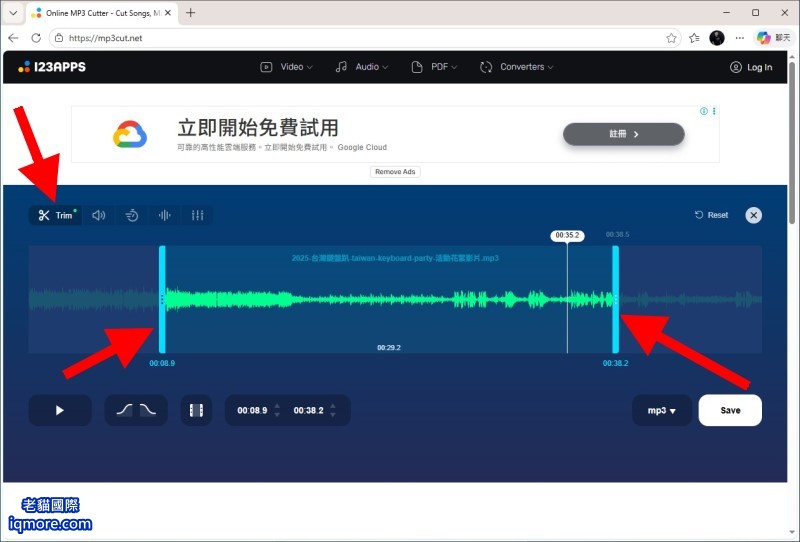Click the start time 00:08.9 field
The width and height of the screenshot is (800, 542).
[252, 410]
